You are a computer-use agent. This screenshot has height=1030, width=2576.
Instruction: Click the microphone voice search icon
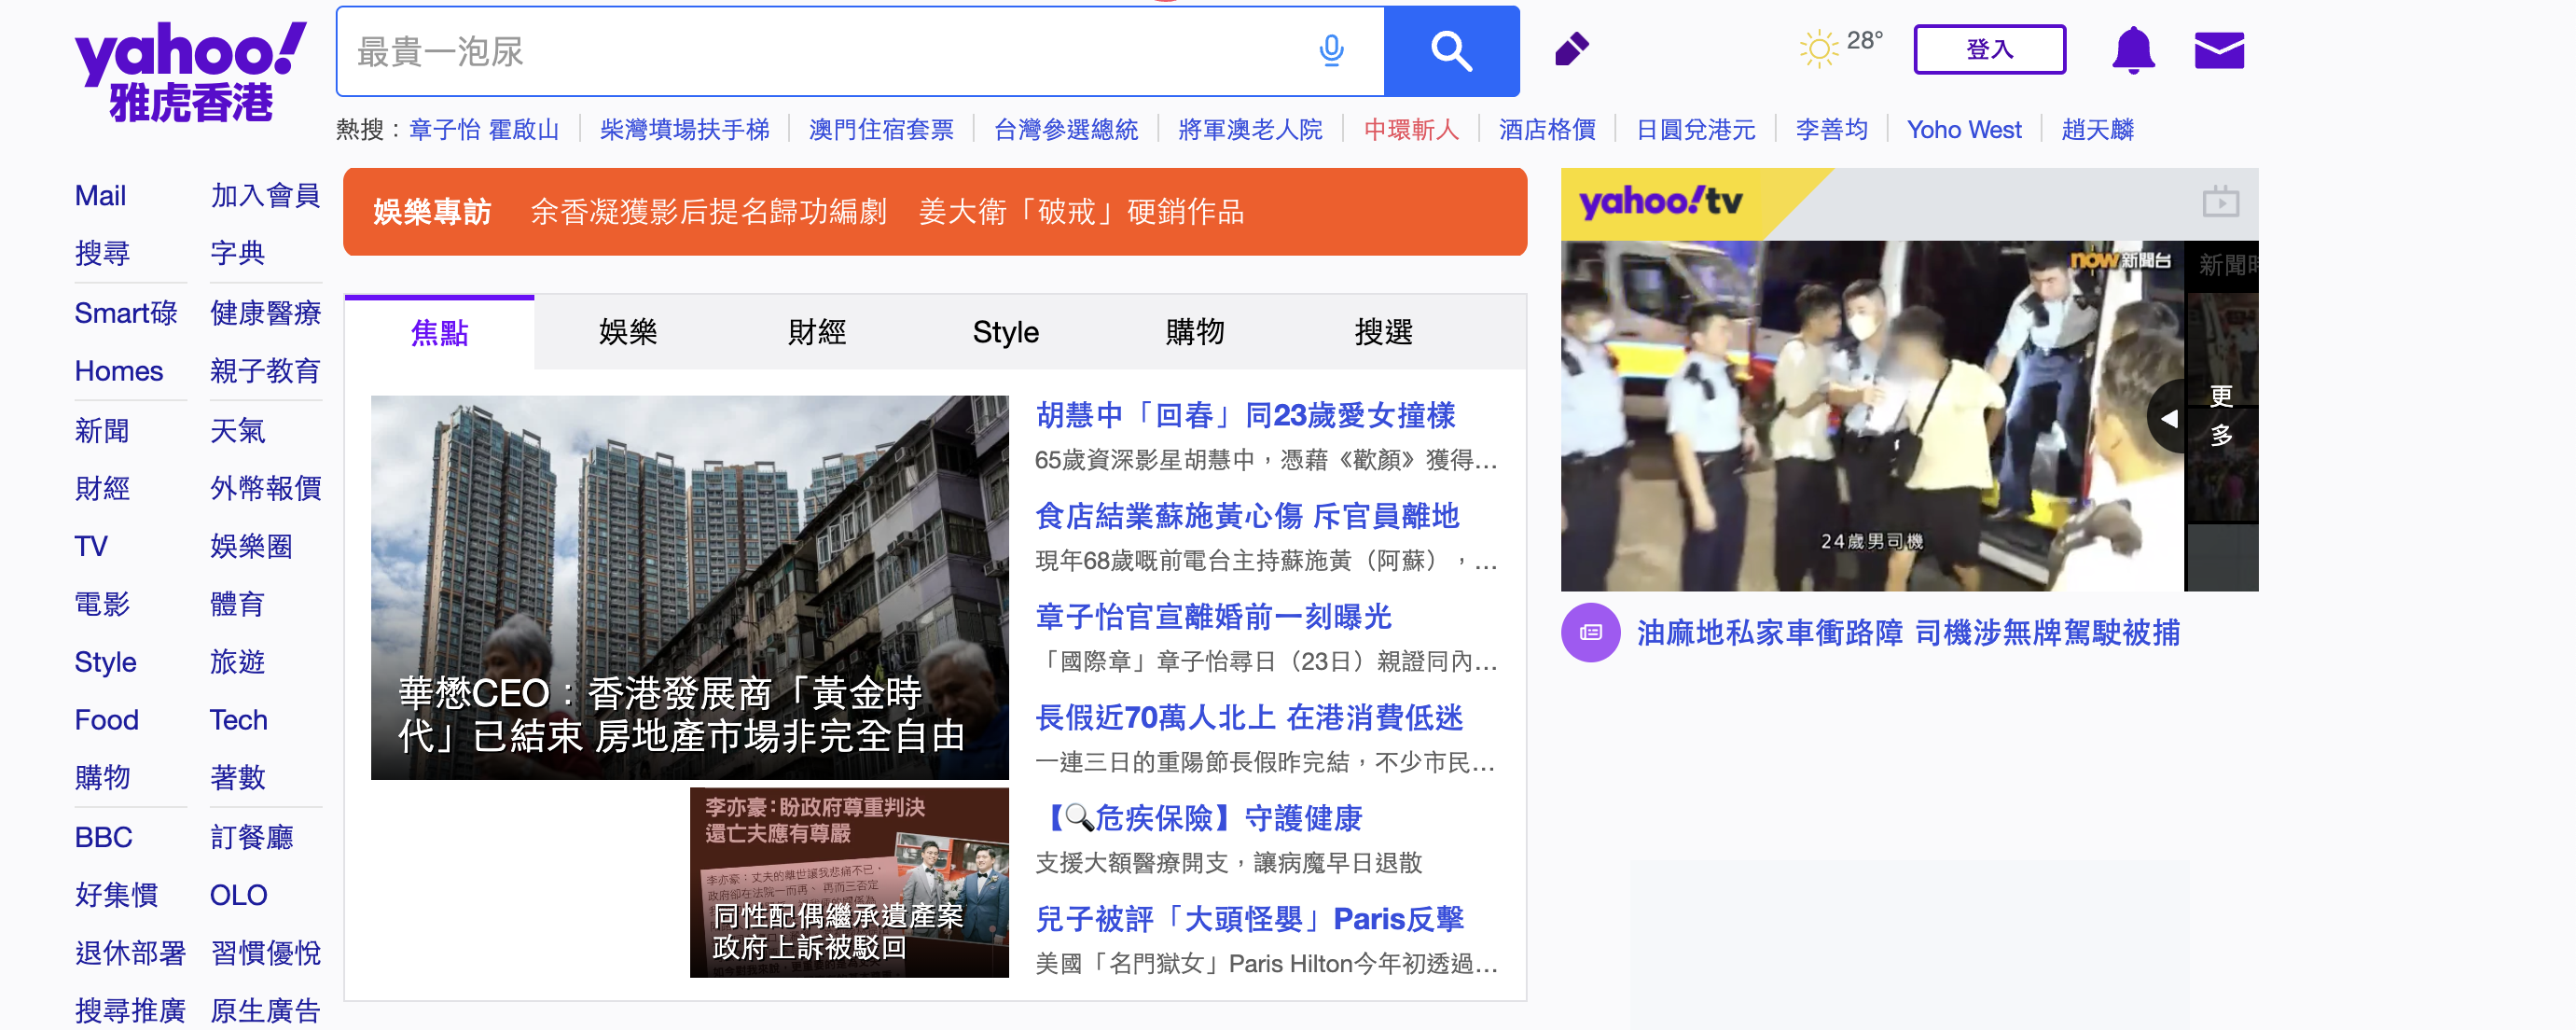(1331, 50)
